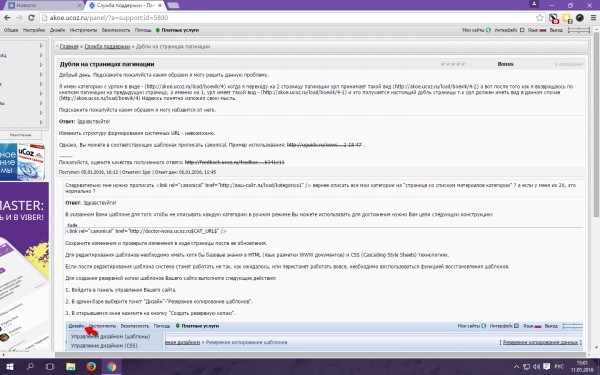Launch Firefox from the taskbar
The height and width of the screenshot is (375, 600).
[x=91, y=367]
